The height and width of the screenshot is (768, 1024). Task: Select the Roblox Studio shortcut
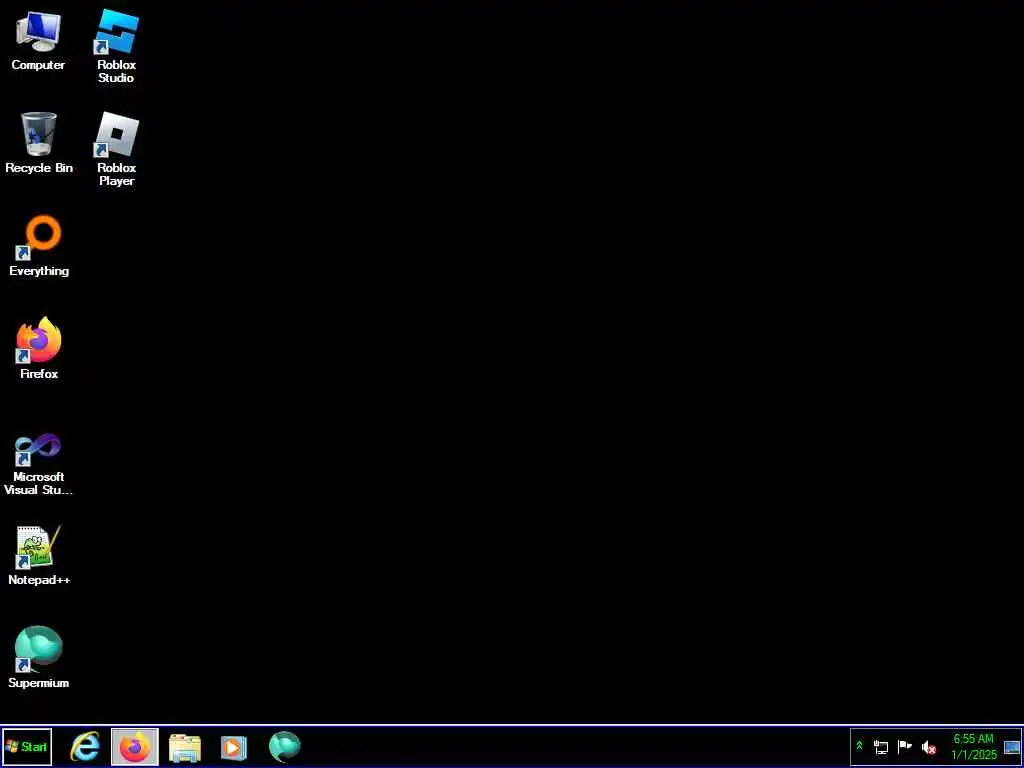point(116,47)
